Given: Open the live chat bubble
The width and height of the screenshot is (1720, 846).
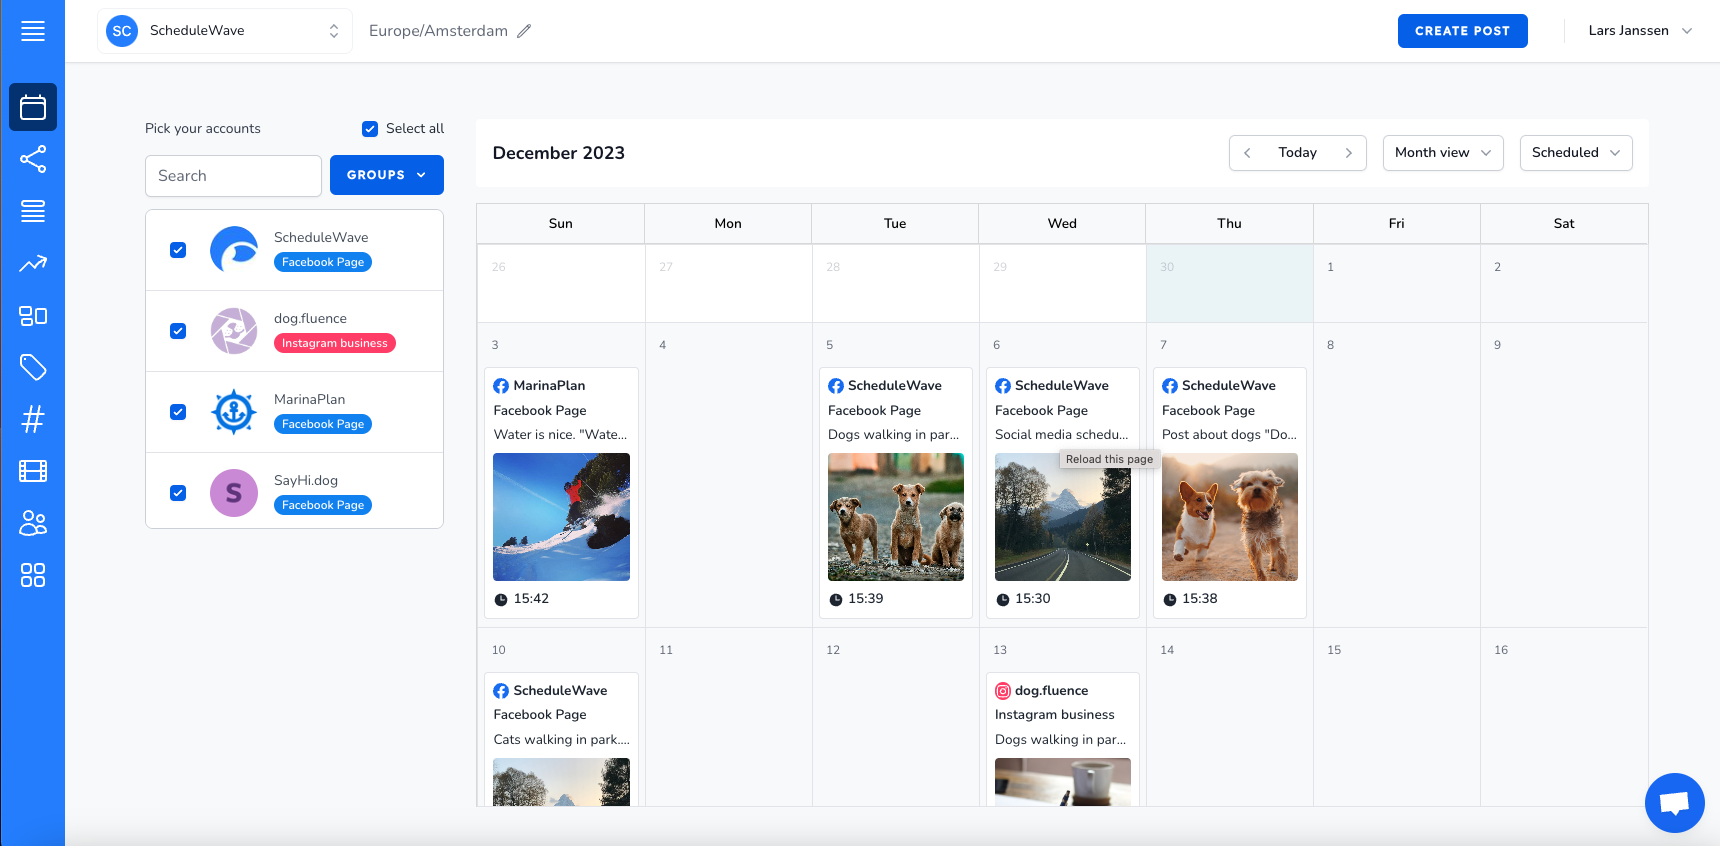Looking at the screenshot, I should pyautogui.click(x=1674, y=803).
